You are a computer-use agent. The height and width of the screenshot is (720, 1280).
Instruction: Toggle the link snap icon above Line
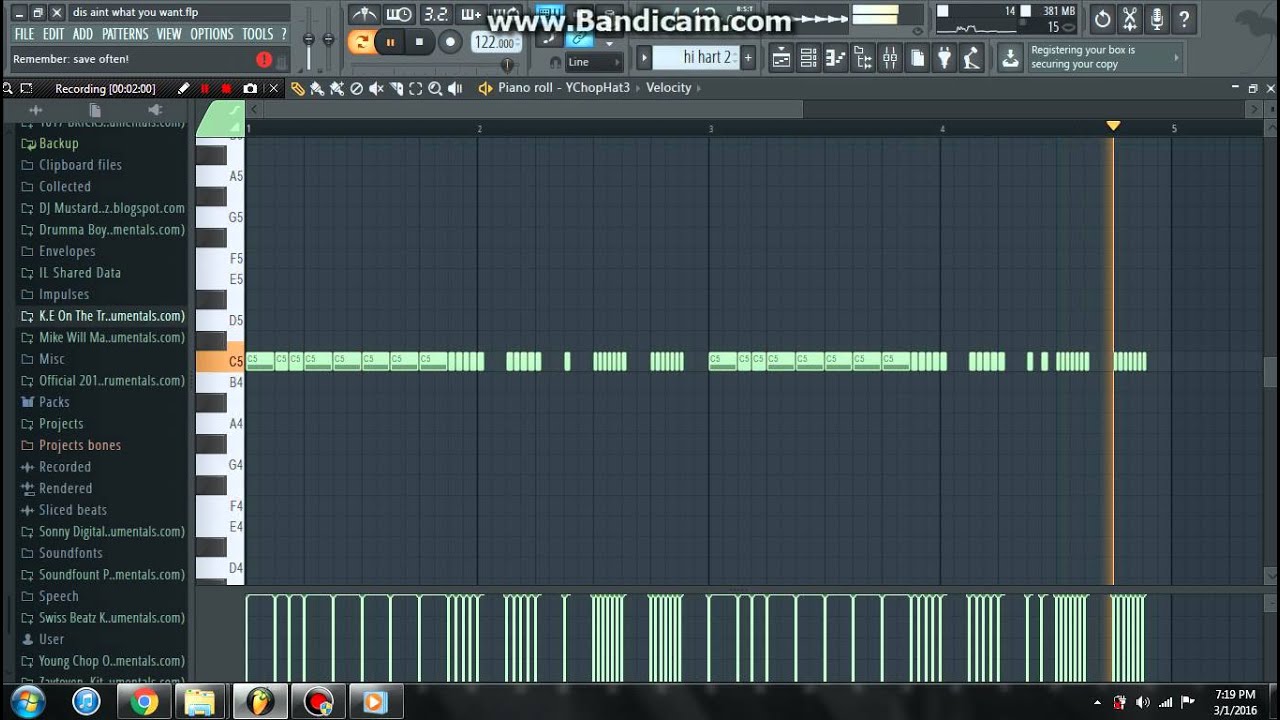point(579,39)
